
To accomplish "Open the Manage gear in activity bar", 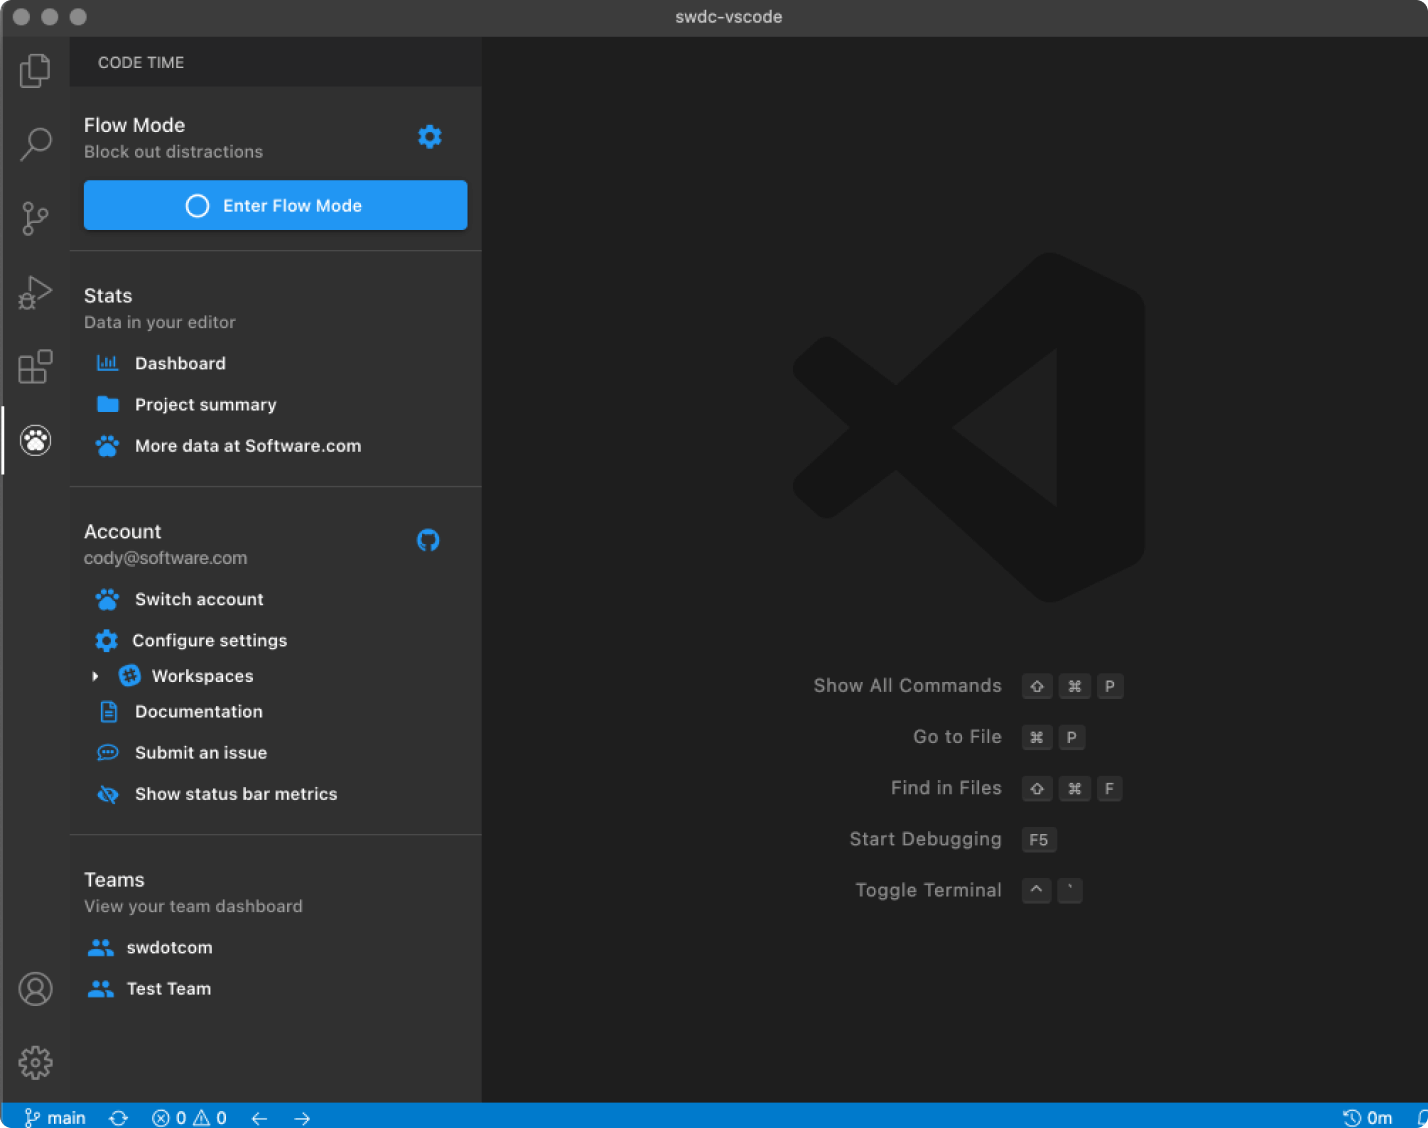I will click(x=35, y=1062).
